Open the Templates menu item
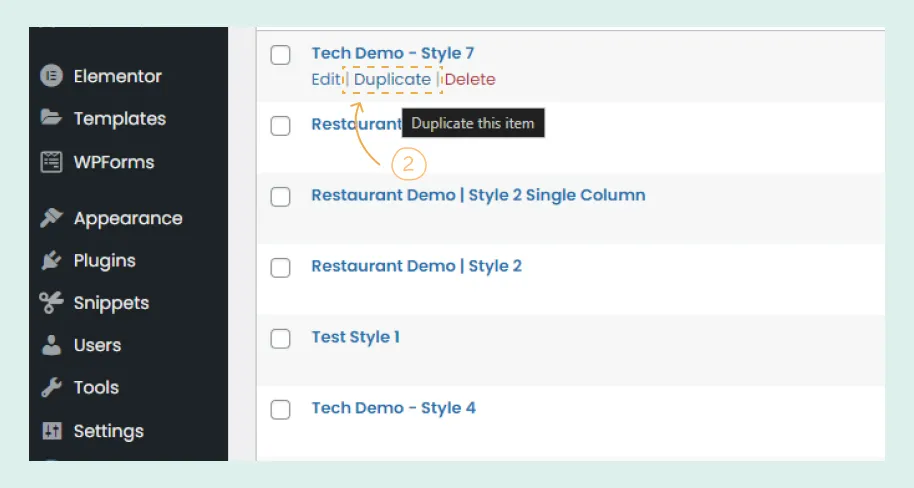The width and height of the screenshot is (914, 488). (x=119, y=118)
